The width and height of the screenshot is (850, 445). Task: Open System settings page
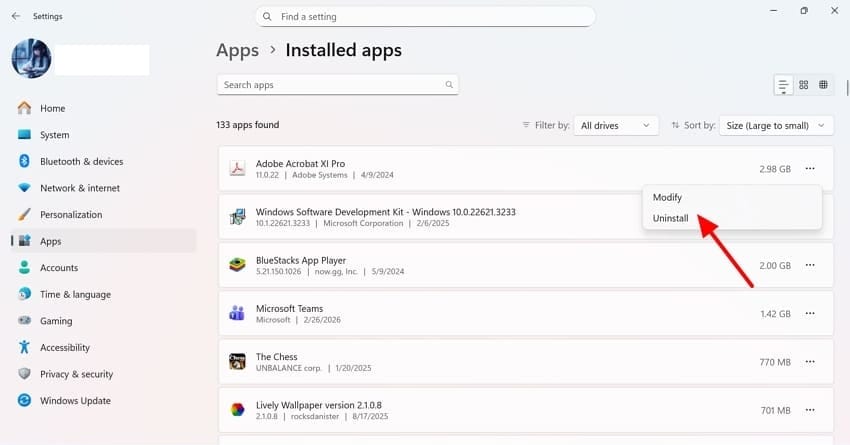pyautogui.click(x=103, y=135)
